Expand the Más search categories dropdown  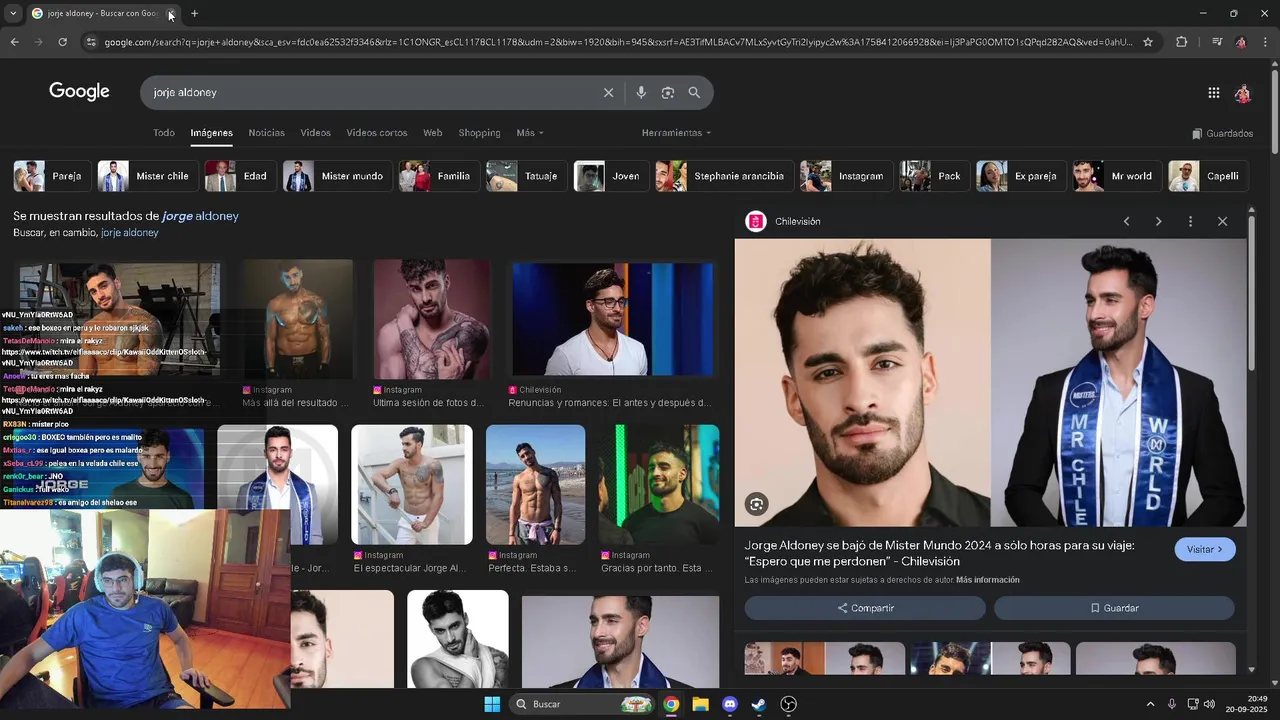point(530,133)
